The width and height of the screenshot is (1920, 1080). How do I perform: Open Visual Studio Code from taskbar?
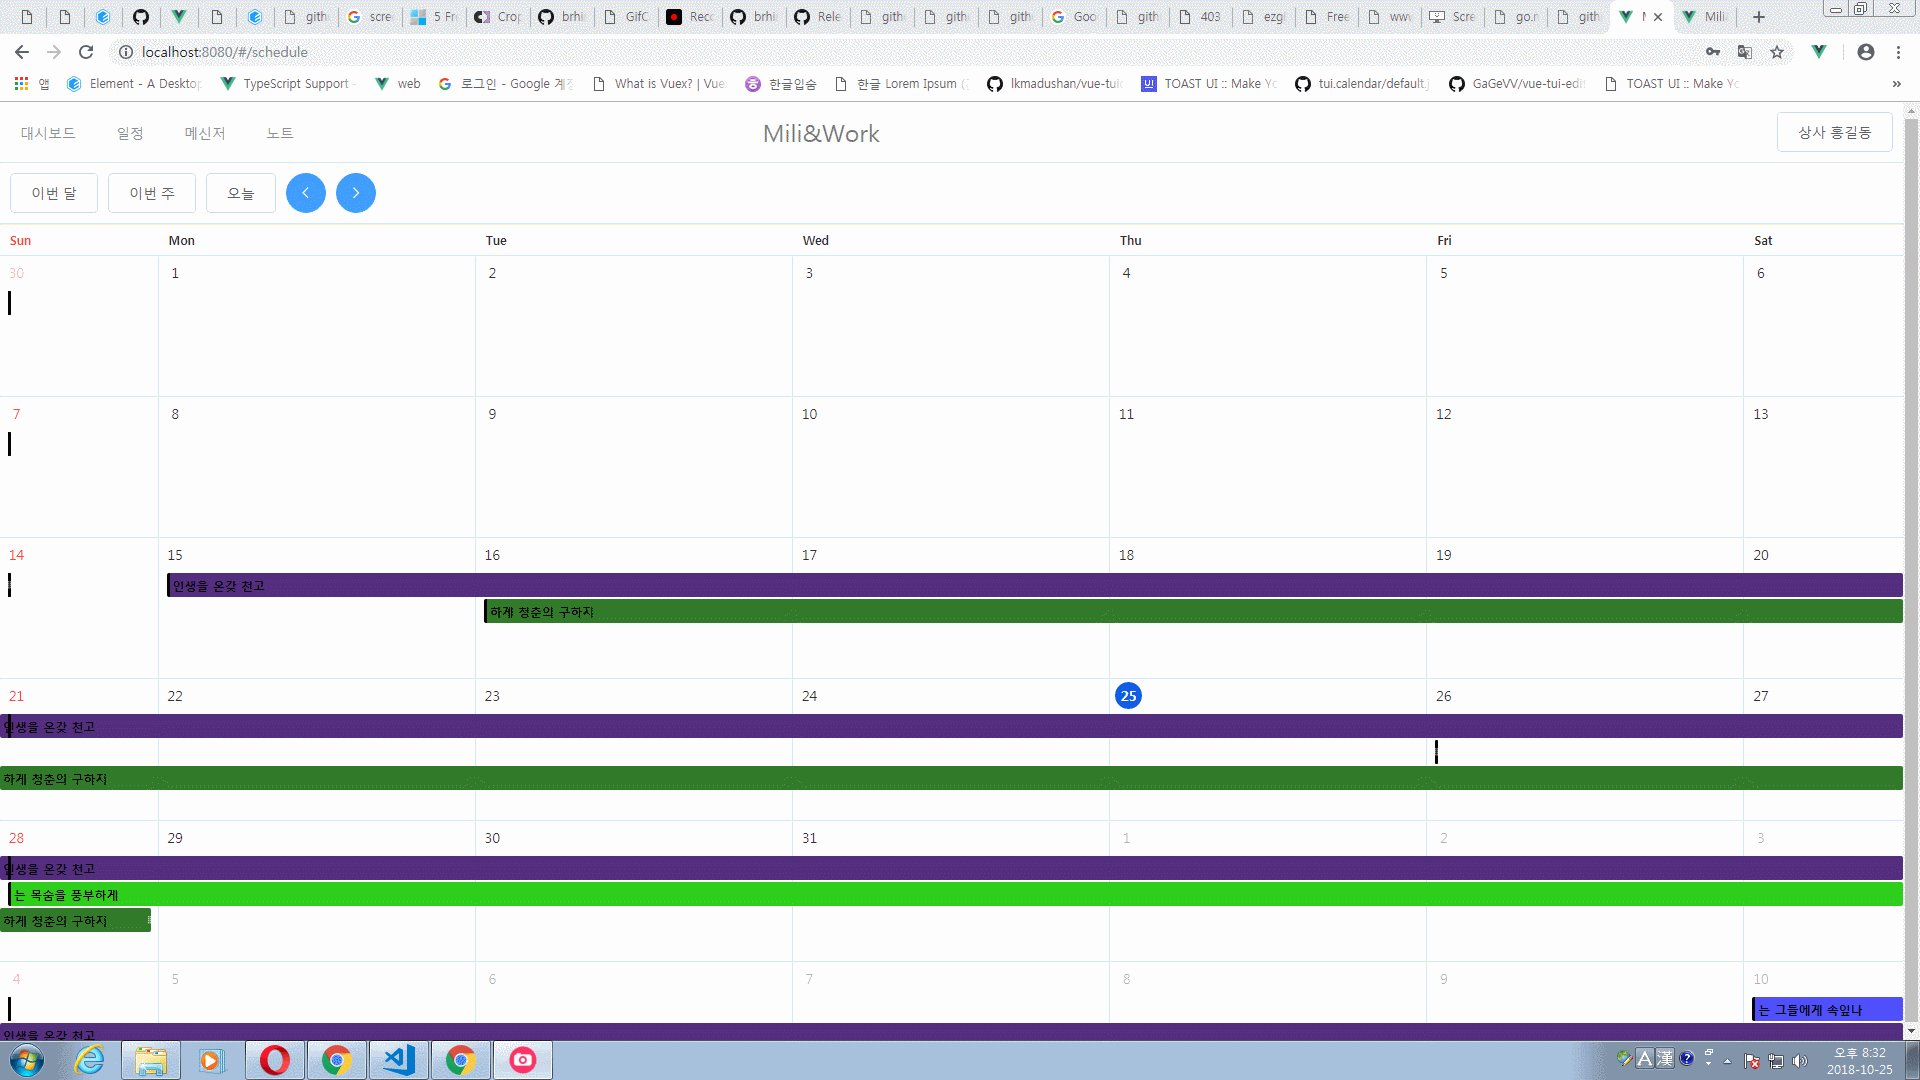[x=399, y=1060]
